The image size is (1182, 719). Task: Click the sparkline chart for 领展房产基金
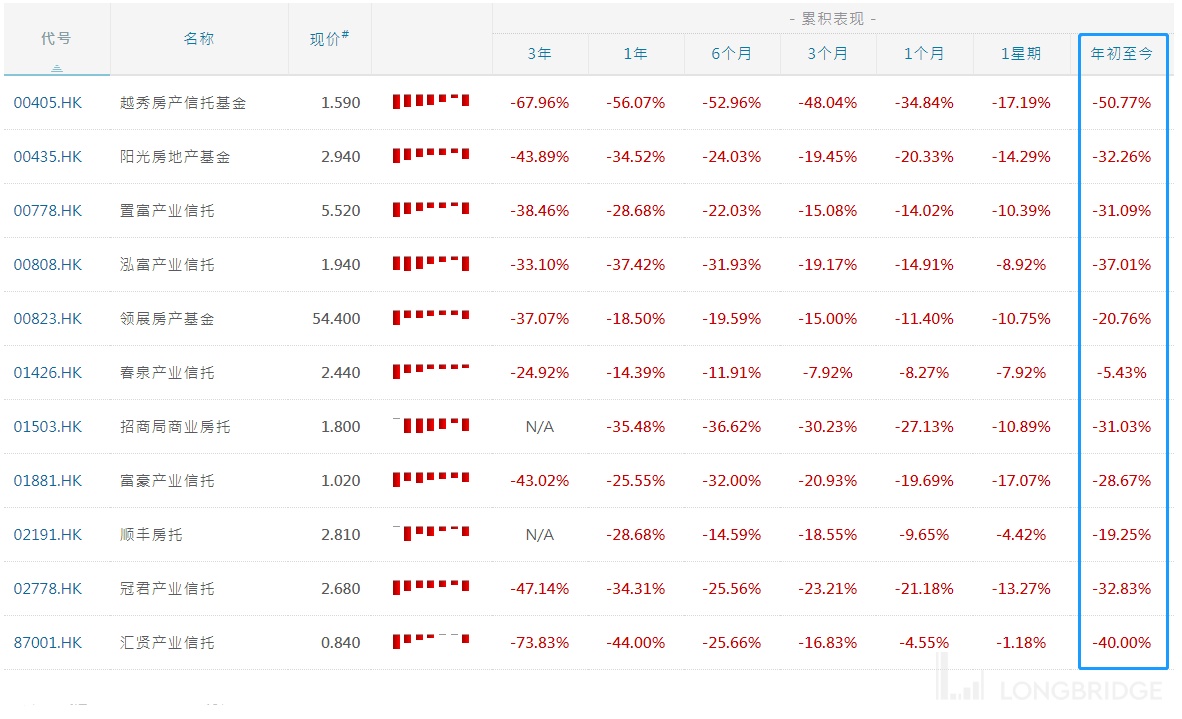[431, 317]
